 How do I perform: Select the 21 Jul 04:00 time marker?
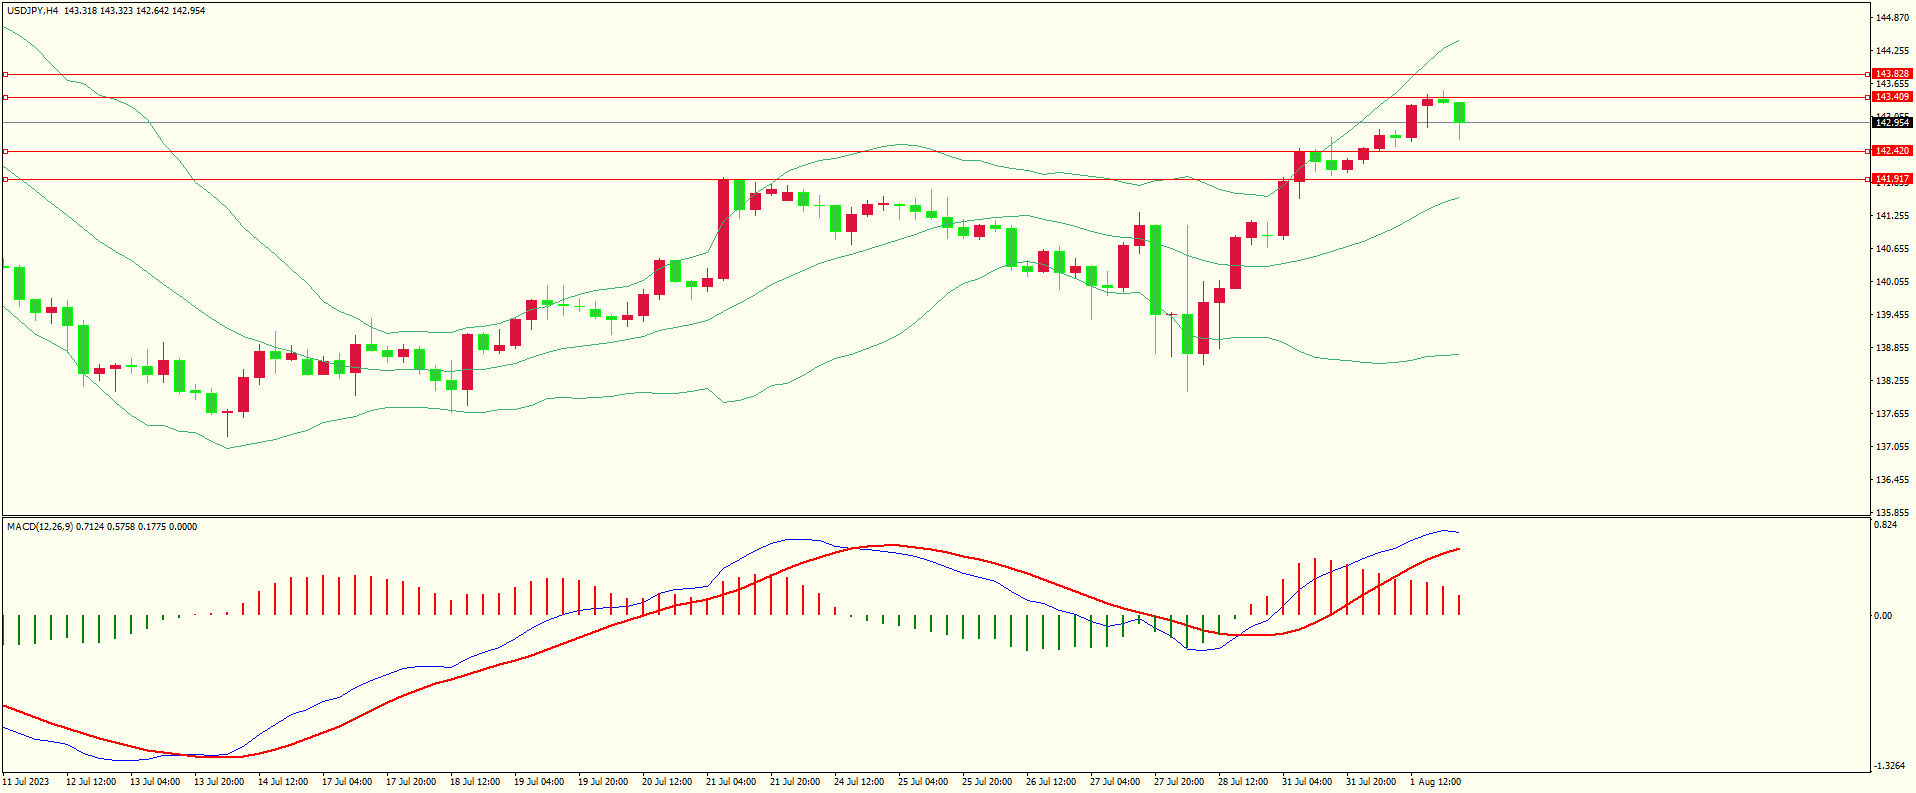pos(731,782)
